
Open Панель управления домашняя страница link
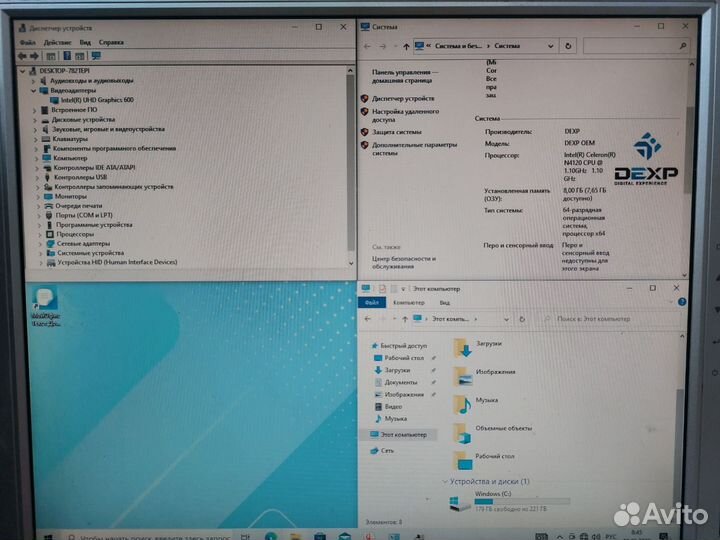coord(405,76)
